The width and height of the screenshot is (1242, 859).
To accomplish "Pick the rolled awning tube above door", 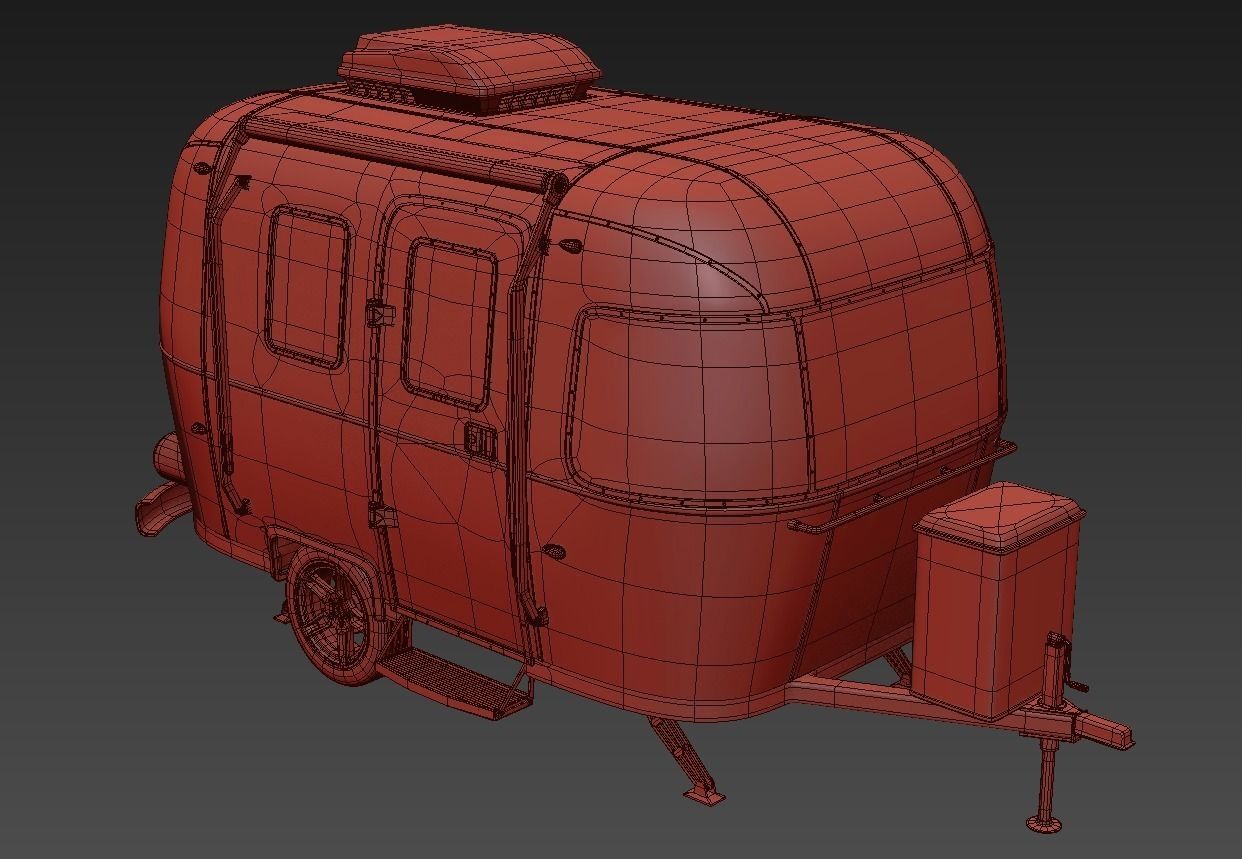I will tap(405, 154).
